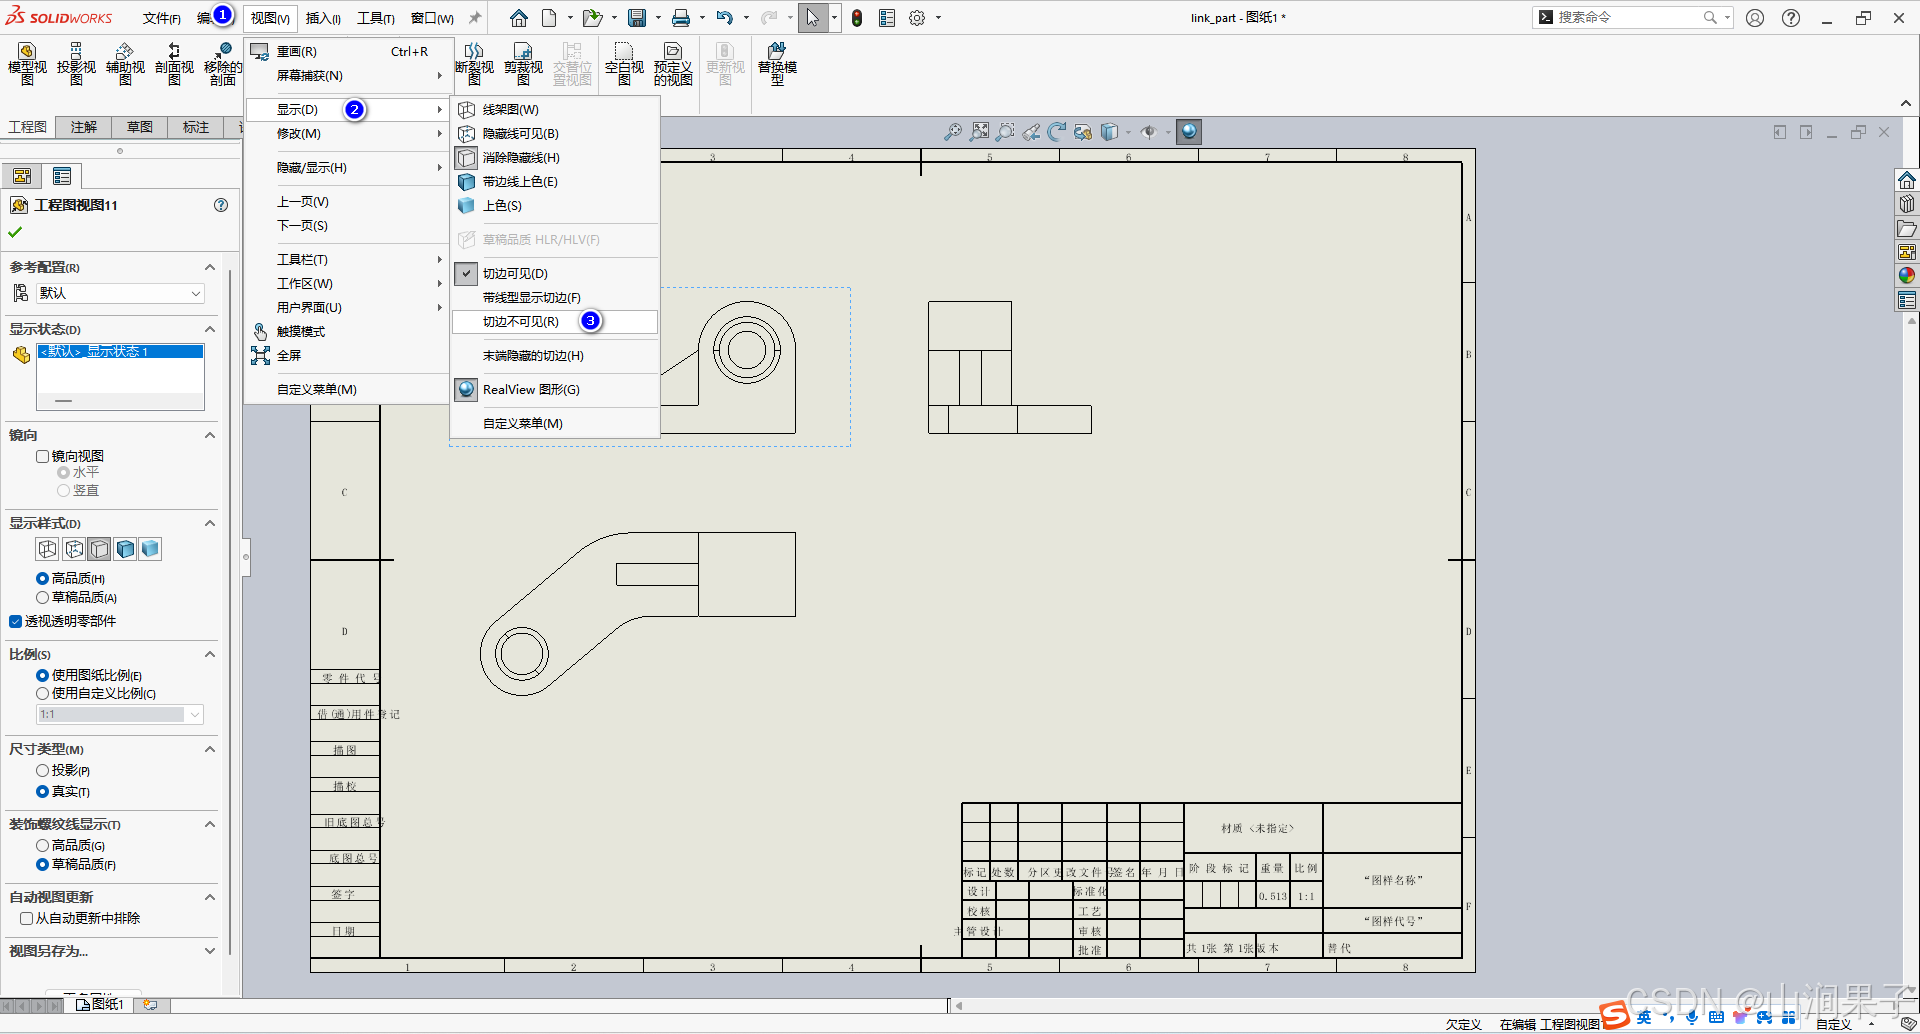Screen dimensions: 1920x1034
Task: Choose 全屏 full screen menu entry
Action: 347,355
